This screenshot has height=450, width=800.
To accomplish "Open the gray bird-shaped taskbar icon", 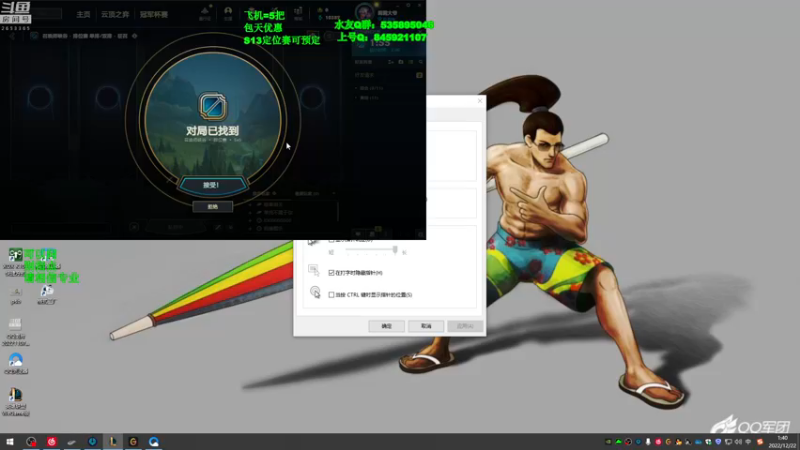I will coord(72,441).
